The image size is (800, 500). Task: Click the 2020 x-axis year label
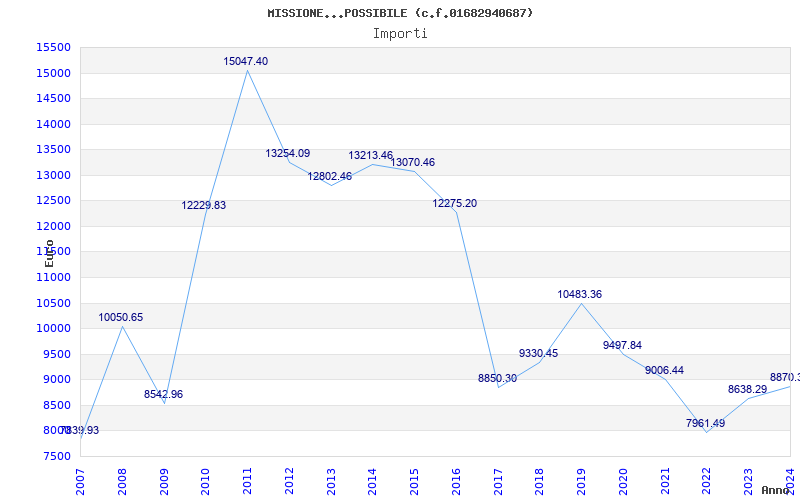click(623, 482)
